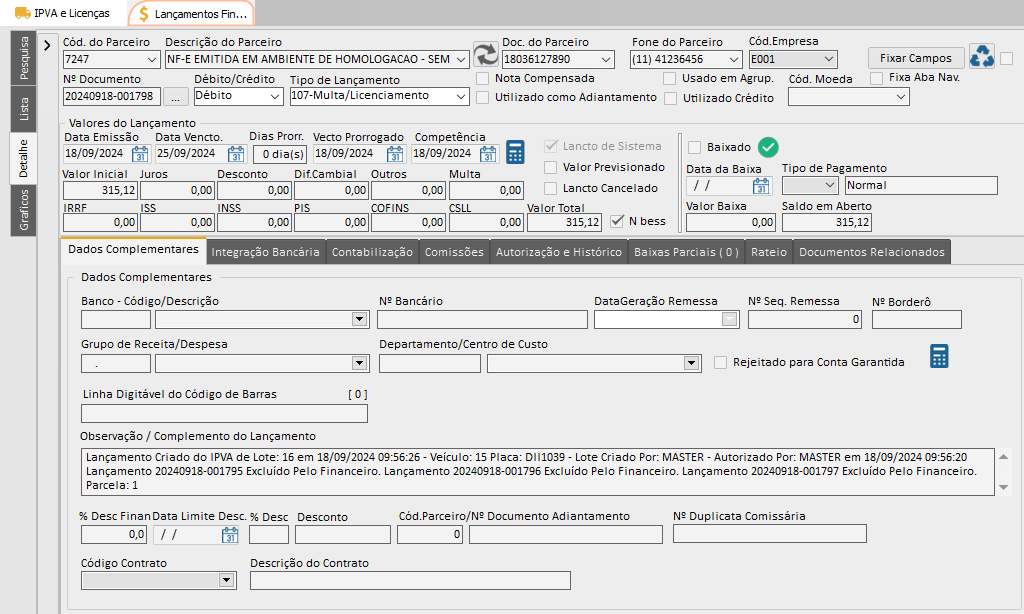Toggle Usado em Agrup. checkbox
This screenshot has width=1024, height=614.
[669, 78]
